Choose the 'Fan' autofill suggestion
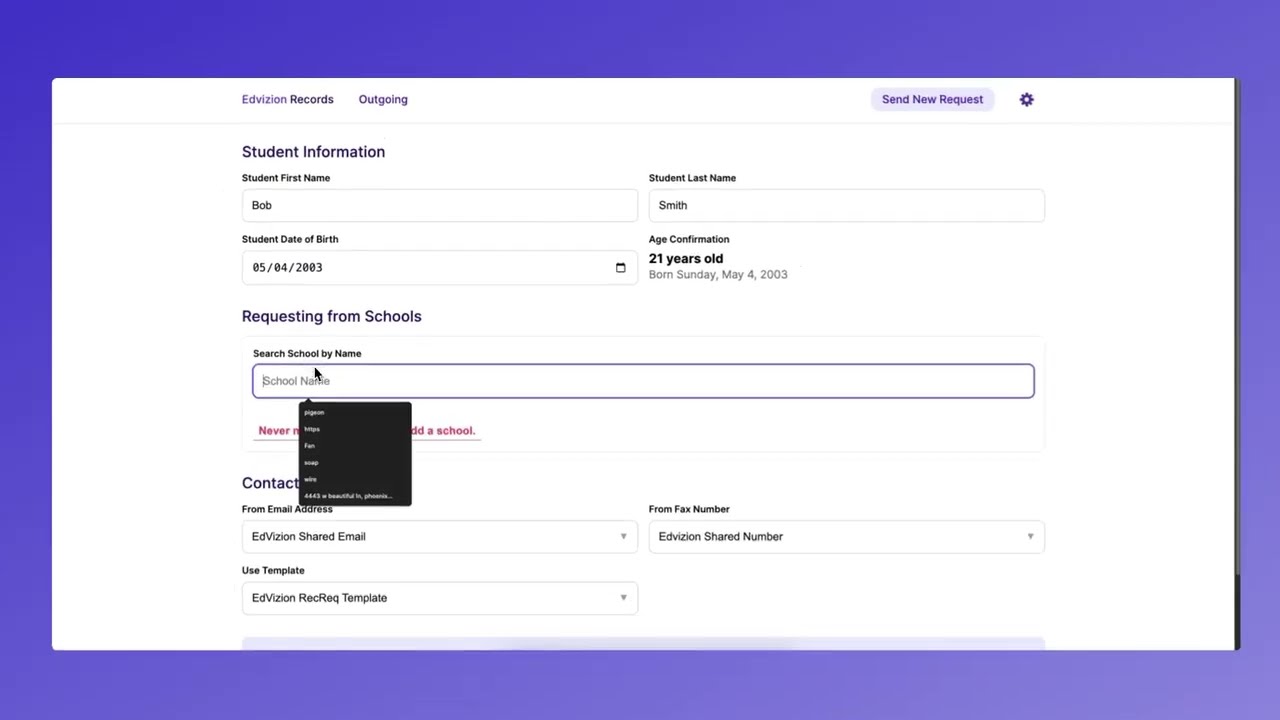 pos(355,446)
